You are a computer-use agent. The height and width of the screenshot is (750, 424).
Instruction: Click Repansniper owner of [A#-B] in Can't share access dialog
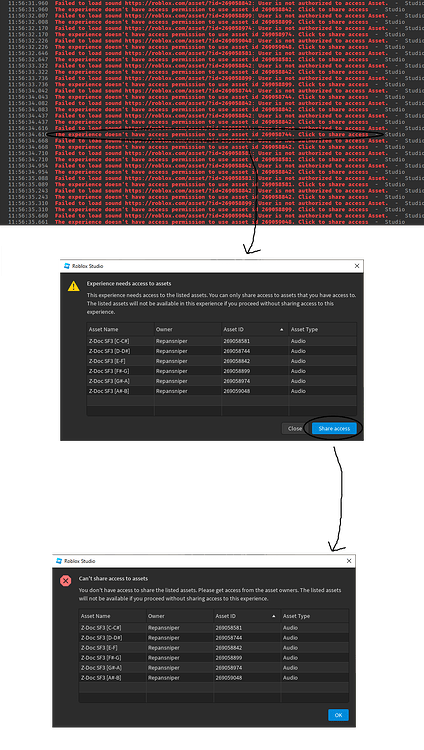164,678
